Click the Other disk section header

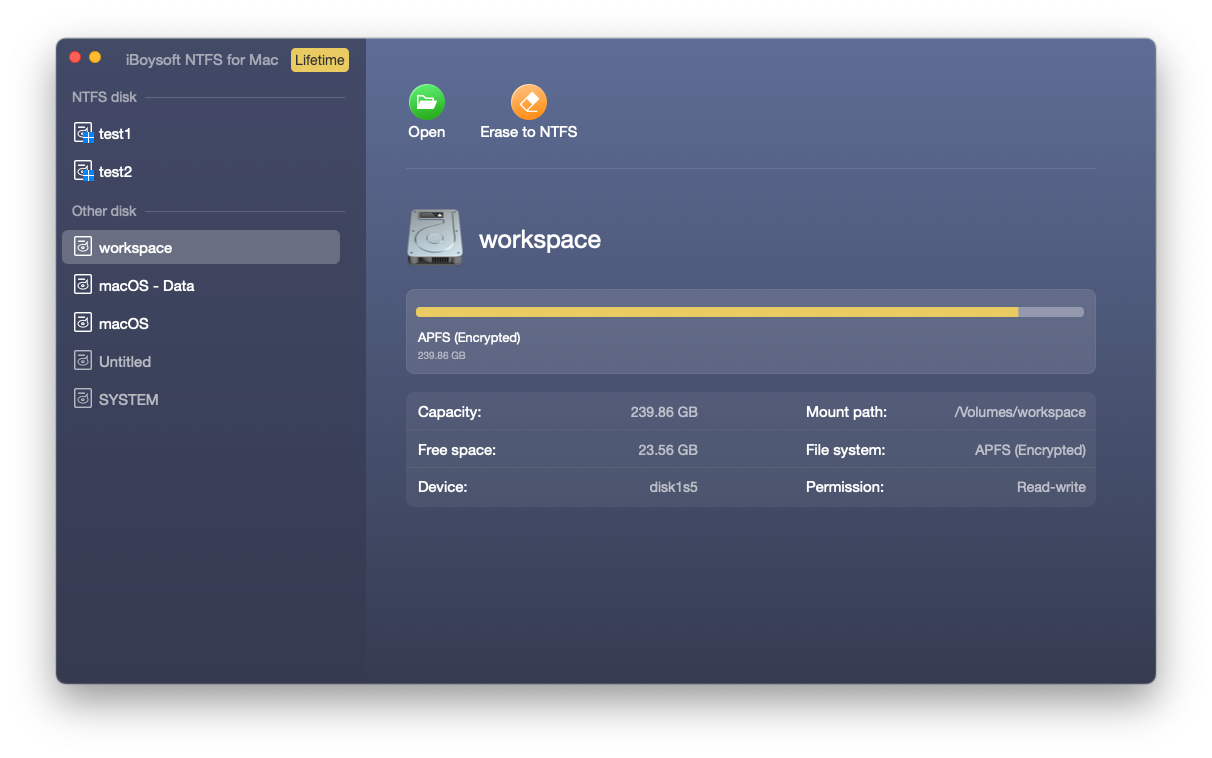[x=104, y=211]
